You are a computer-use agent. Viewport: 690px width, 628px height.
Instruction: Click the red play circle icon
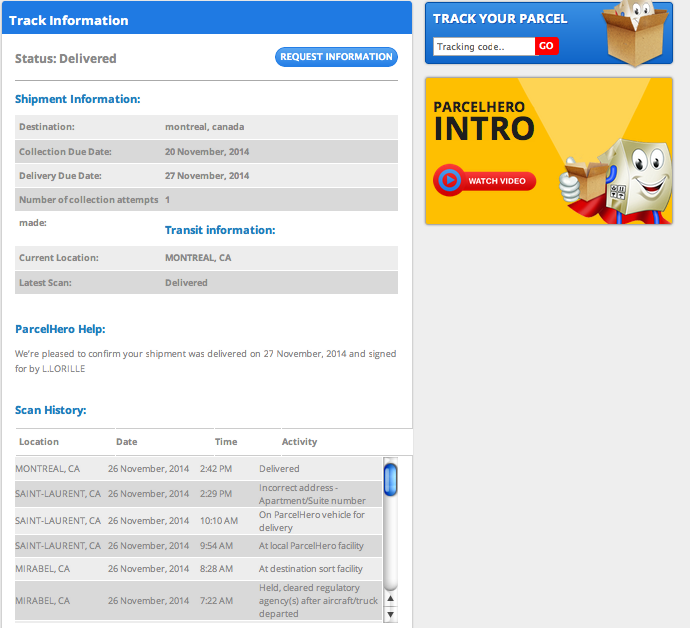449,180
